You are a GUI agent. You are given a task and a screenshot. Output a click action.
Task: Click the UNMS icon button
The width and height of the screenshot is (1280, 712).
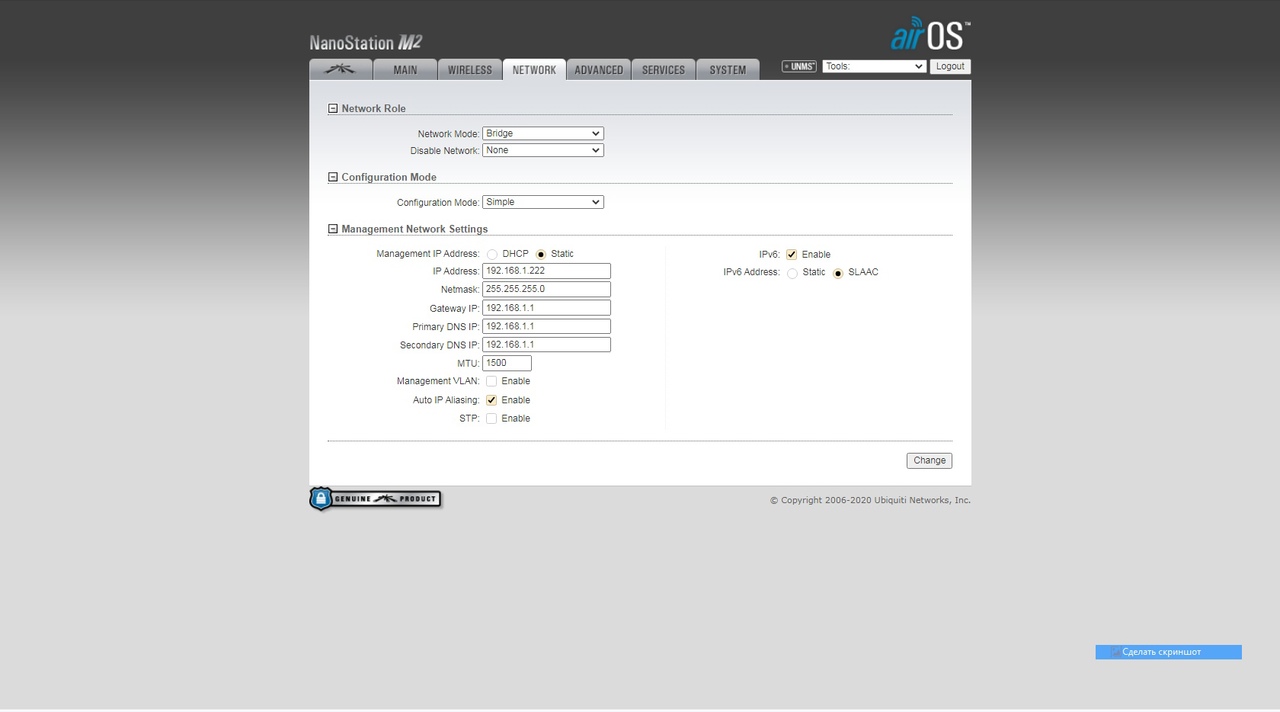(x=799, y=67)
